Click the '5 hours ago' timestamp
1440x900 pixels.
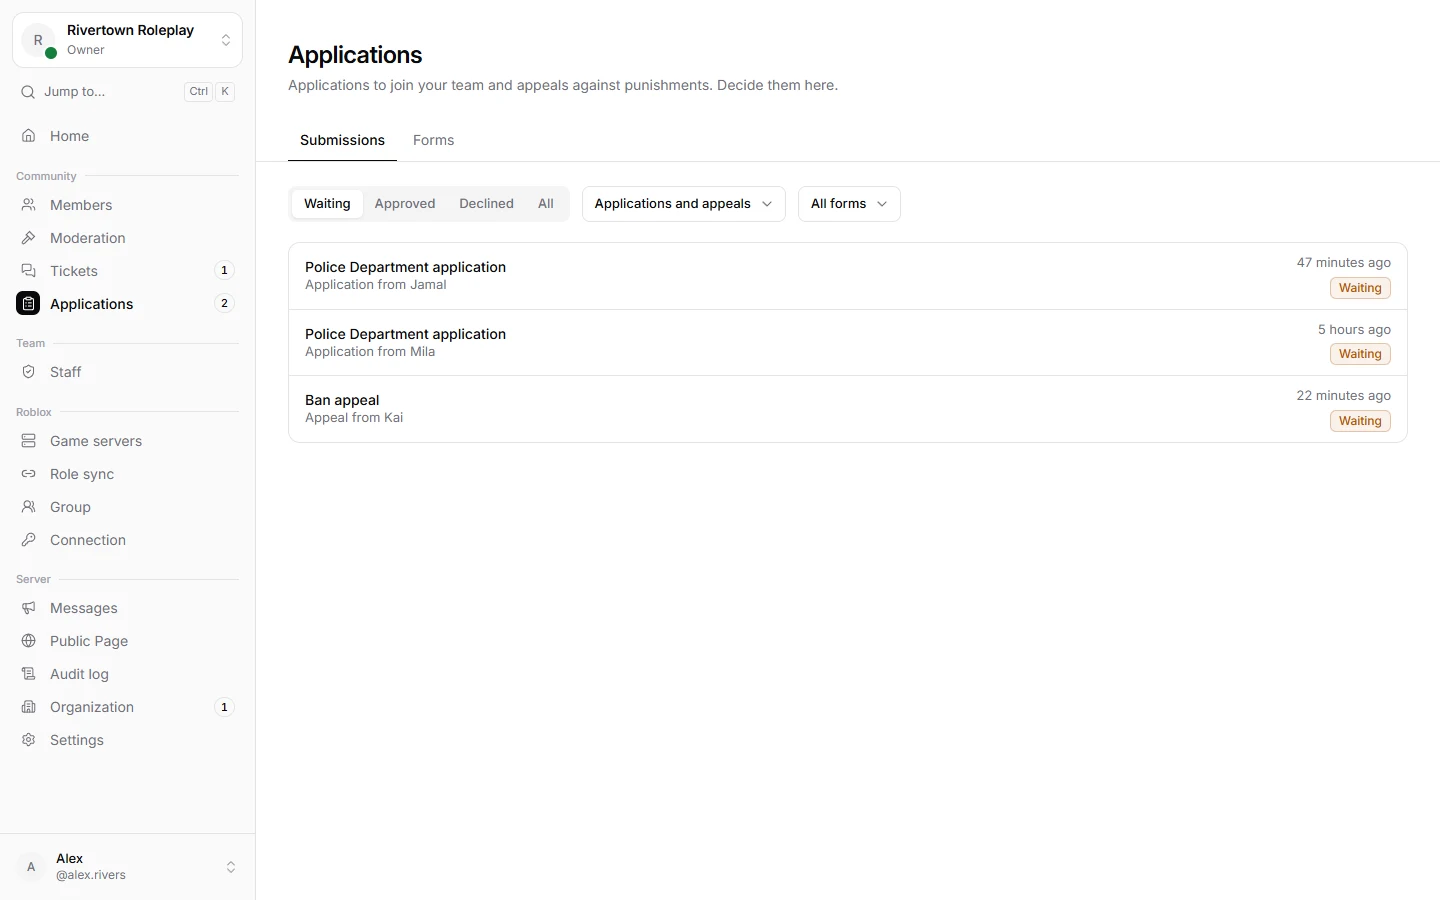click(x=1354, y=330)
